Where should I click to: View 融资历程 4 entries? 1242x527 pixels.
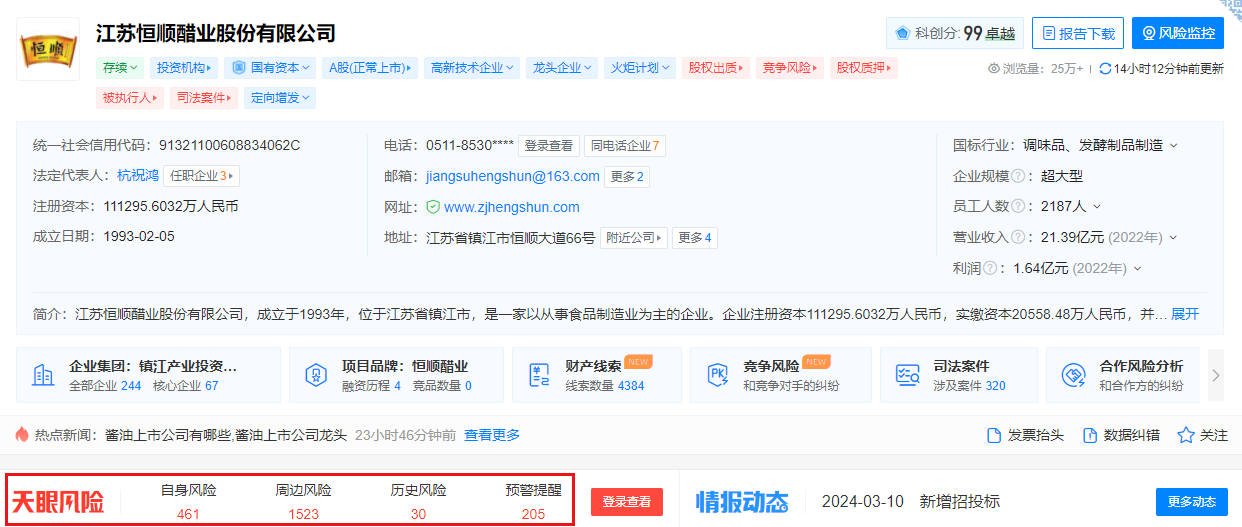click(x=370, y=386)
